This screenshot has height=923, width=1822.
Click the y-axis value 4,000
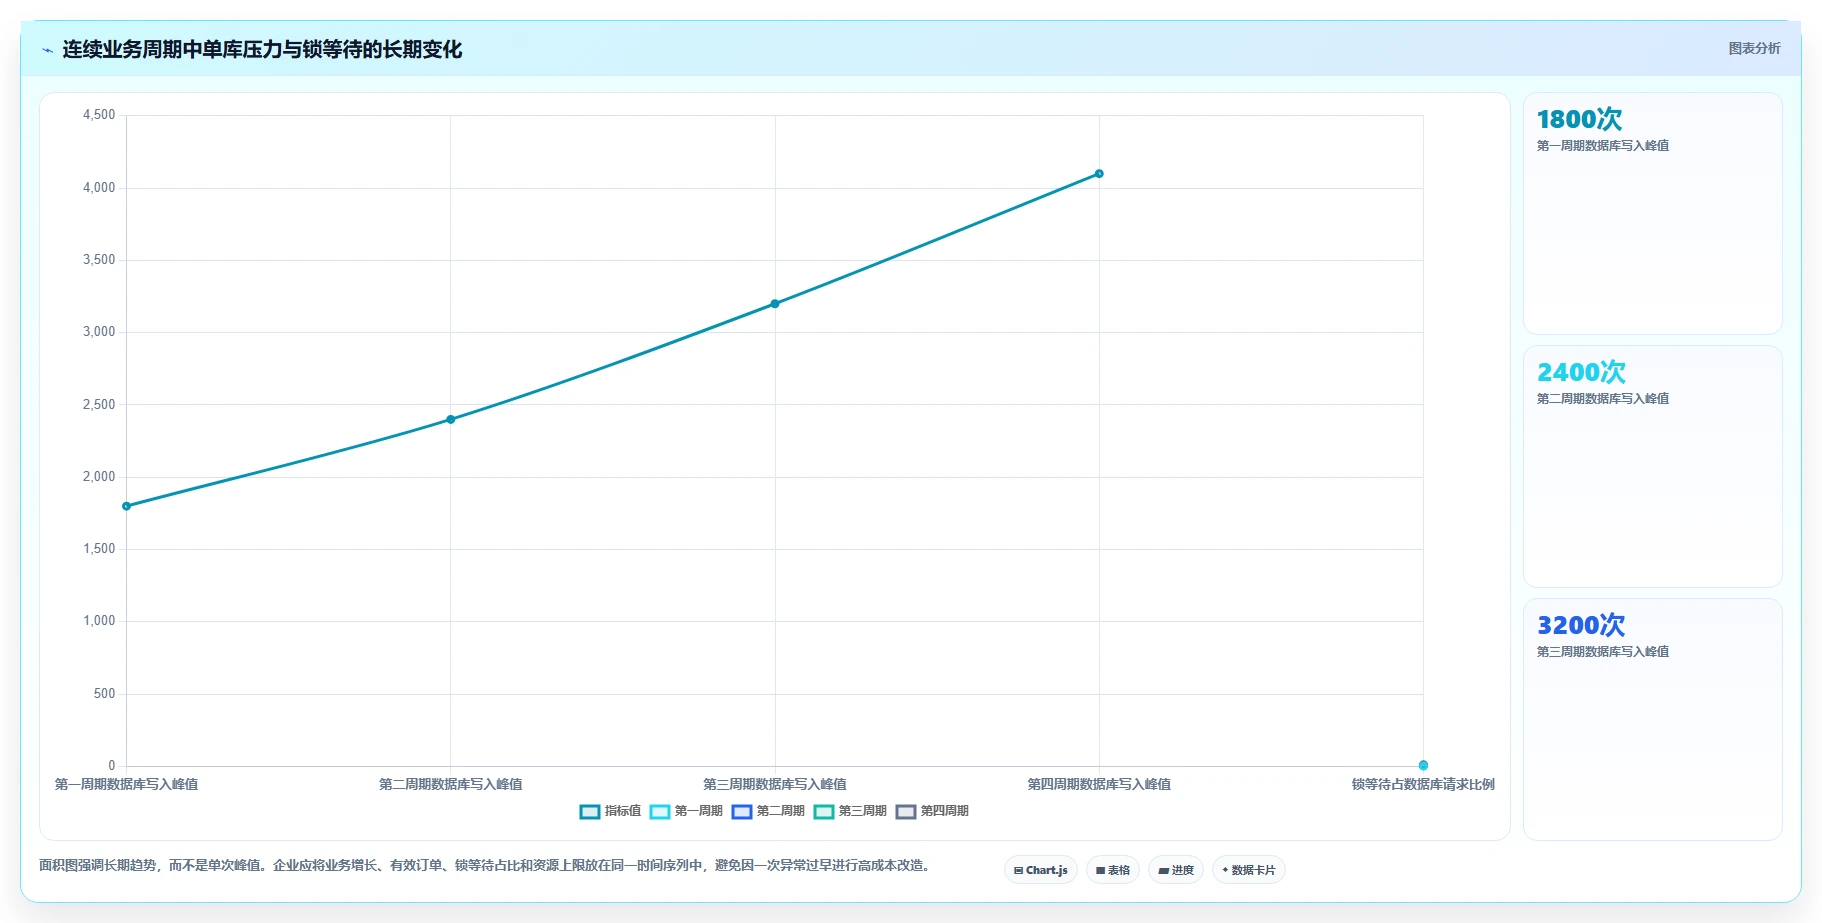pos(99,188)
